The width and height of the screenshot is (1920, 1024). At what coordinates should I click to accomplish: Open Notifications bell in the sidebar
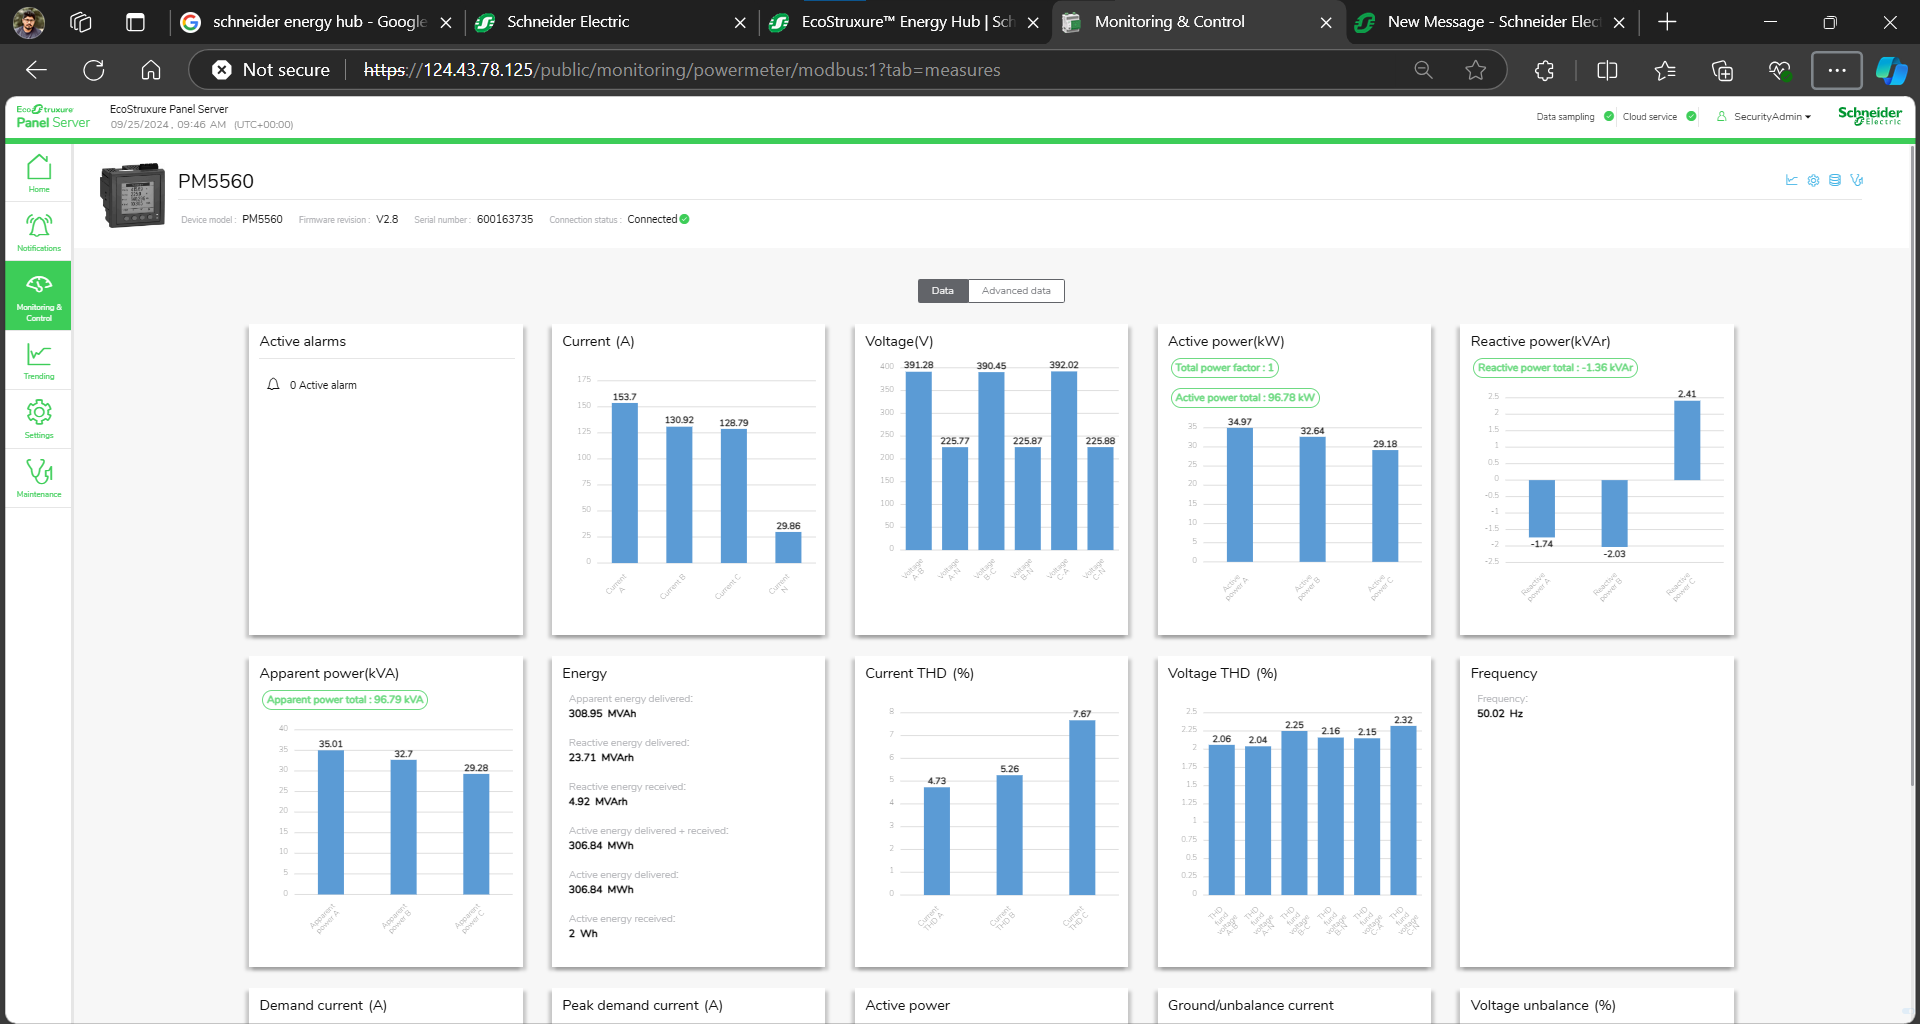[x=39, y=232]
